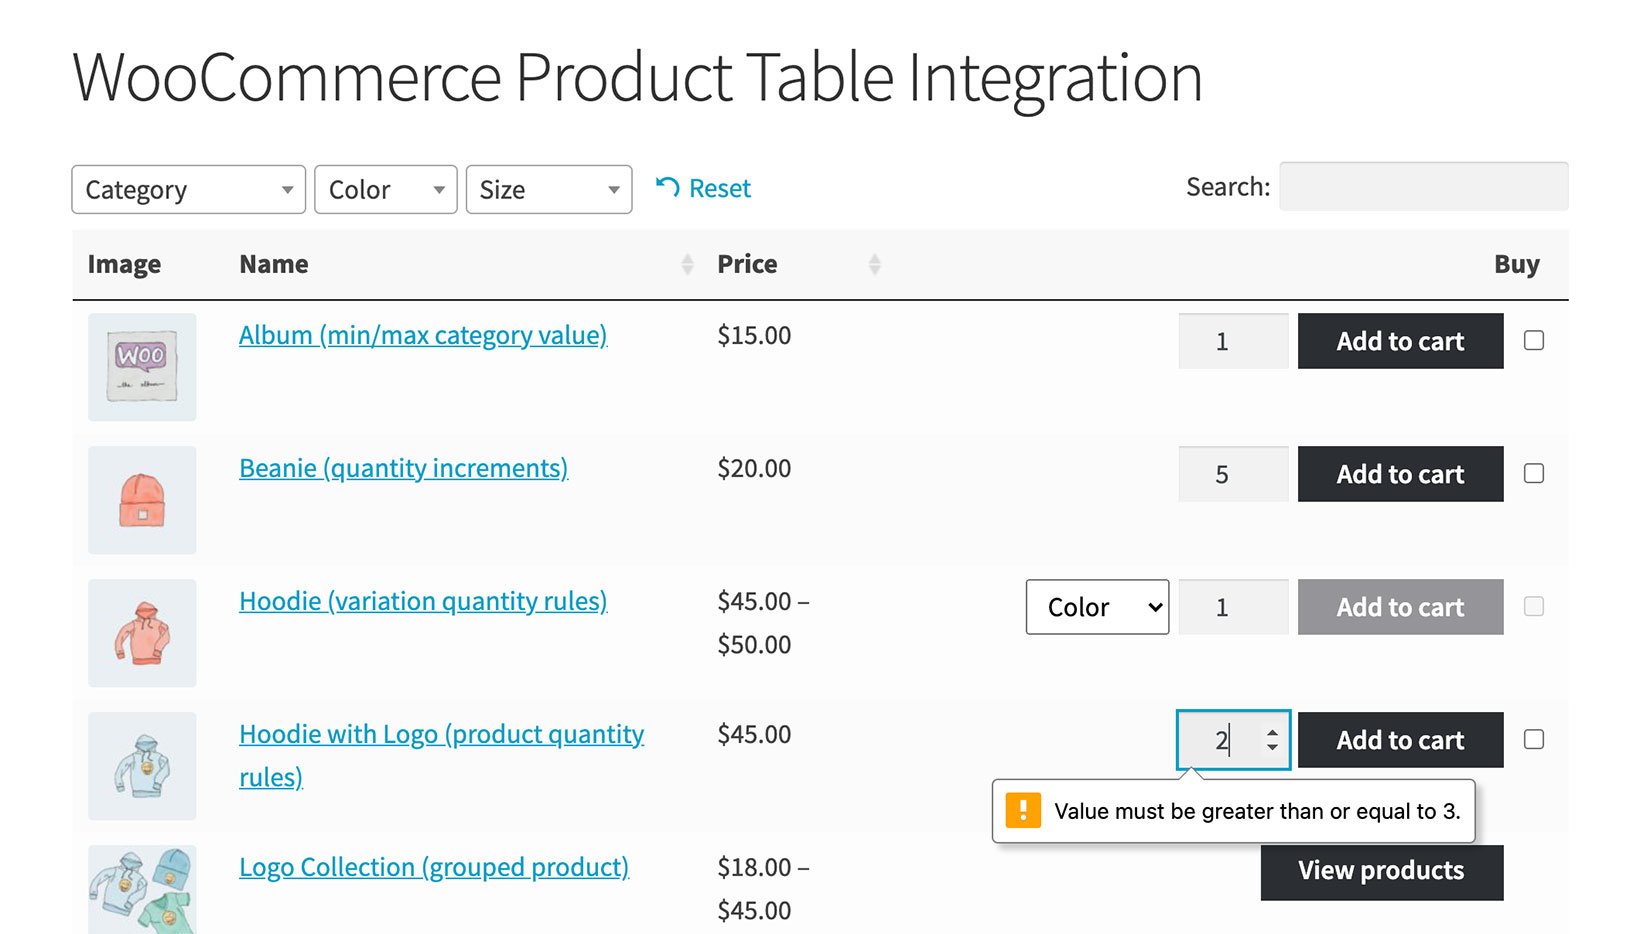
Task: Sort the table by the Name column arrows
Action: [x=688, y=263]
